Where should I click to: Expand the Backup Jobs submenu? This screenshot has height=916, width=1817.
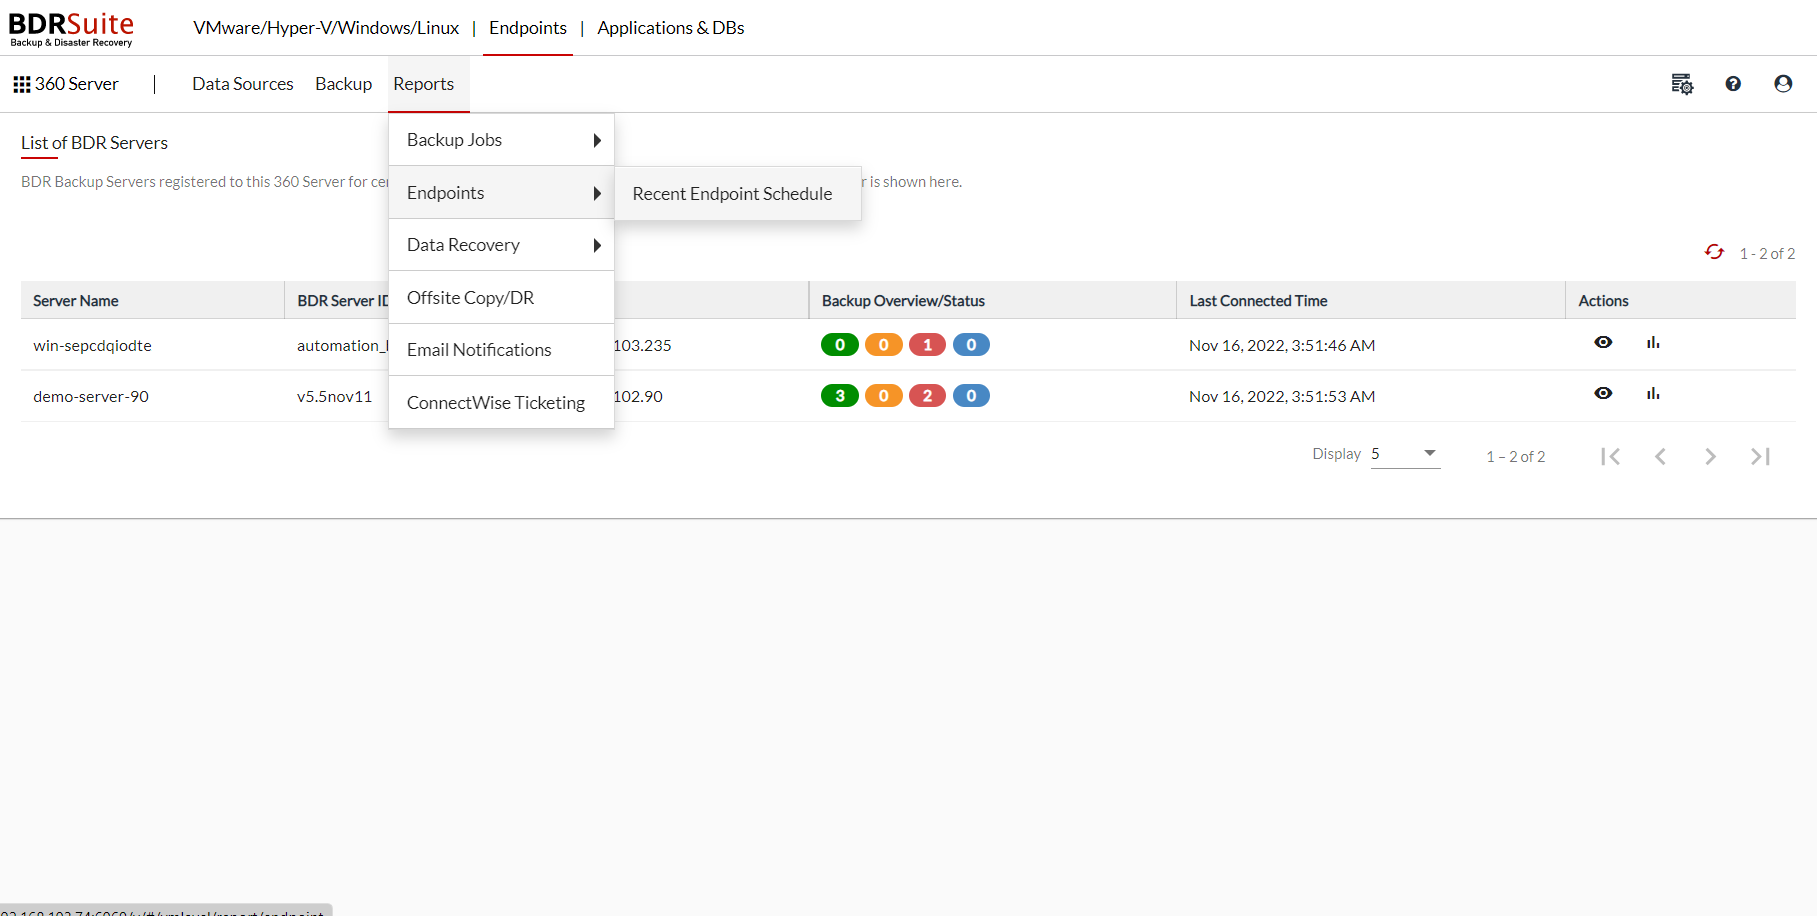click(501, 140)
